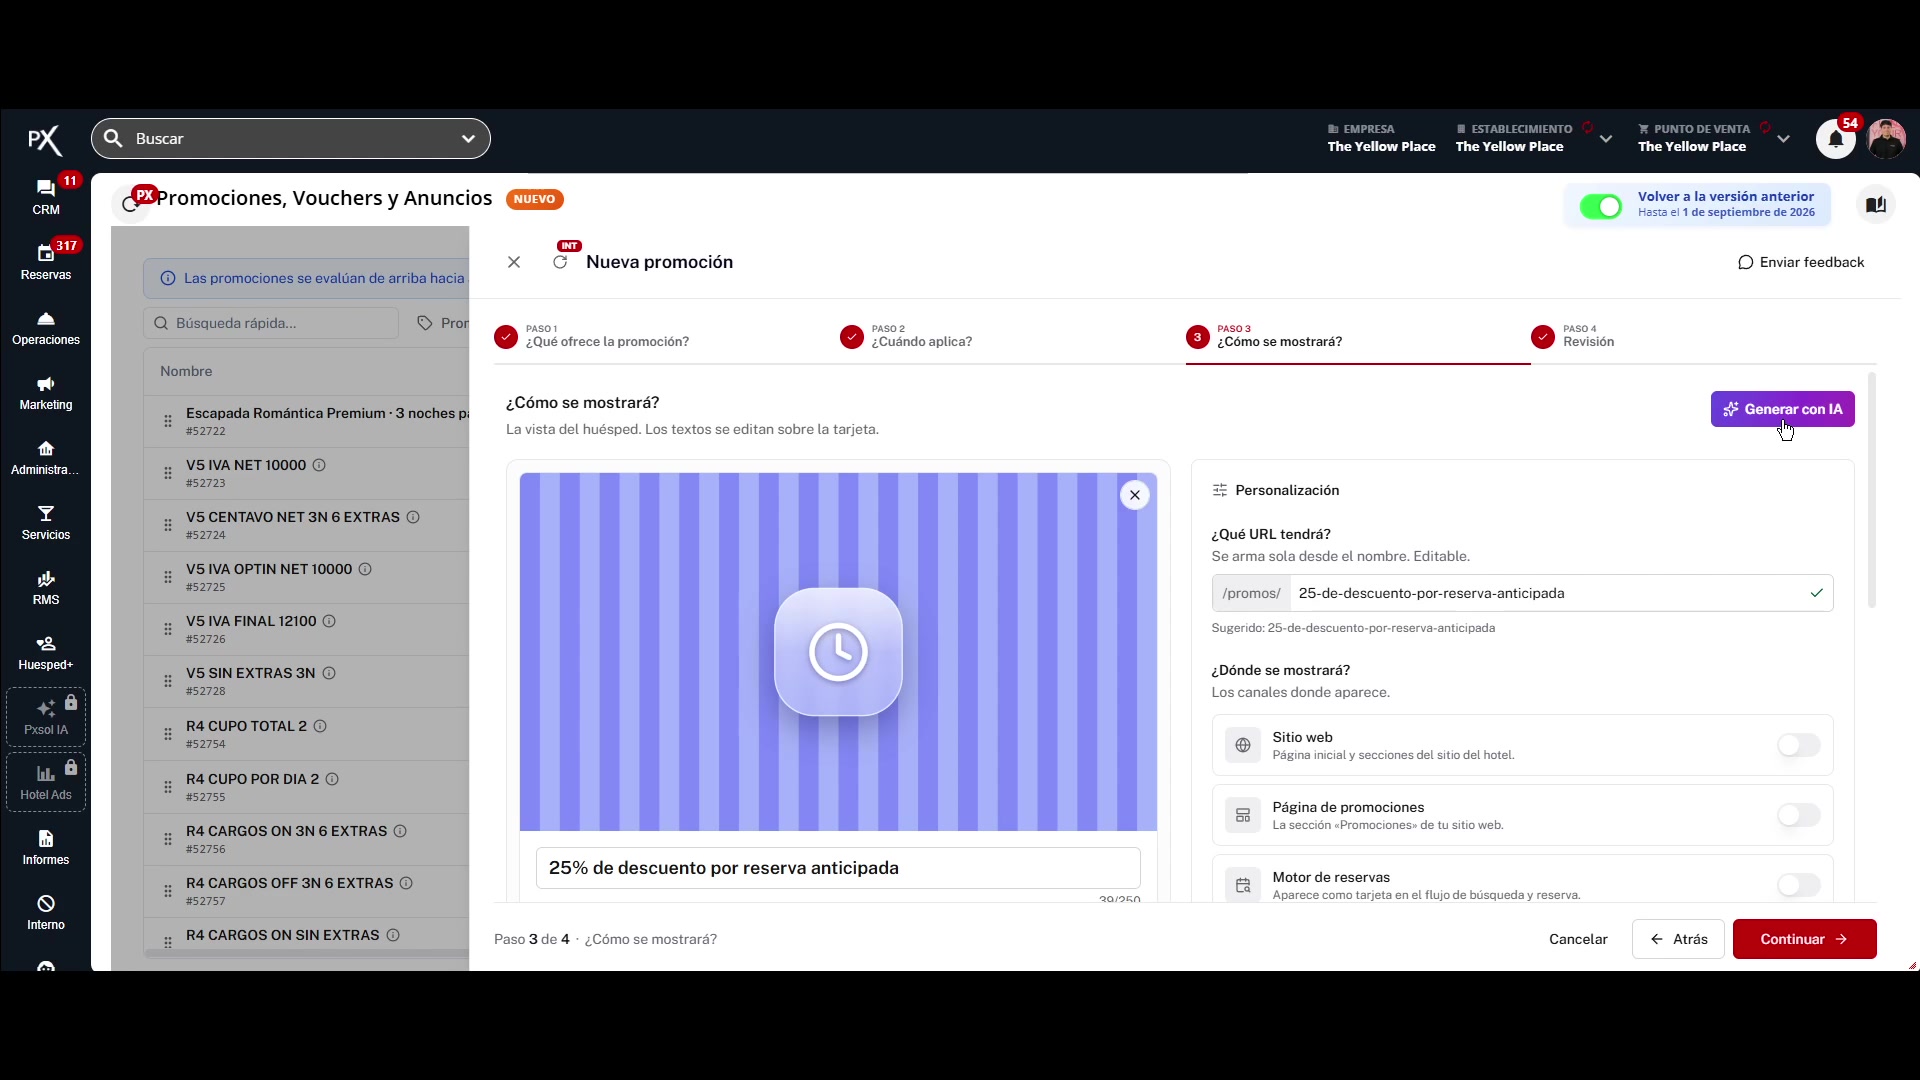The width and height of the screenshot is (1920, 1080).
Task: Click the PX logo in the header
Action: (x=45, y=140)
